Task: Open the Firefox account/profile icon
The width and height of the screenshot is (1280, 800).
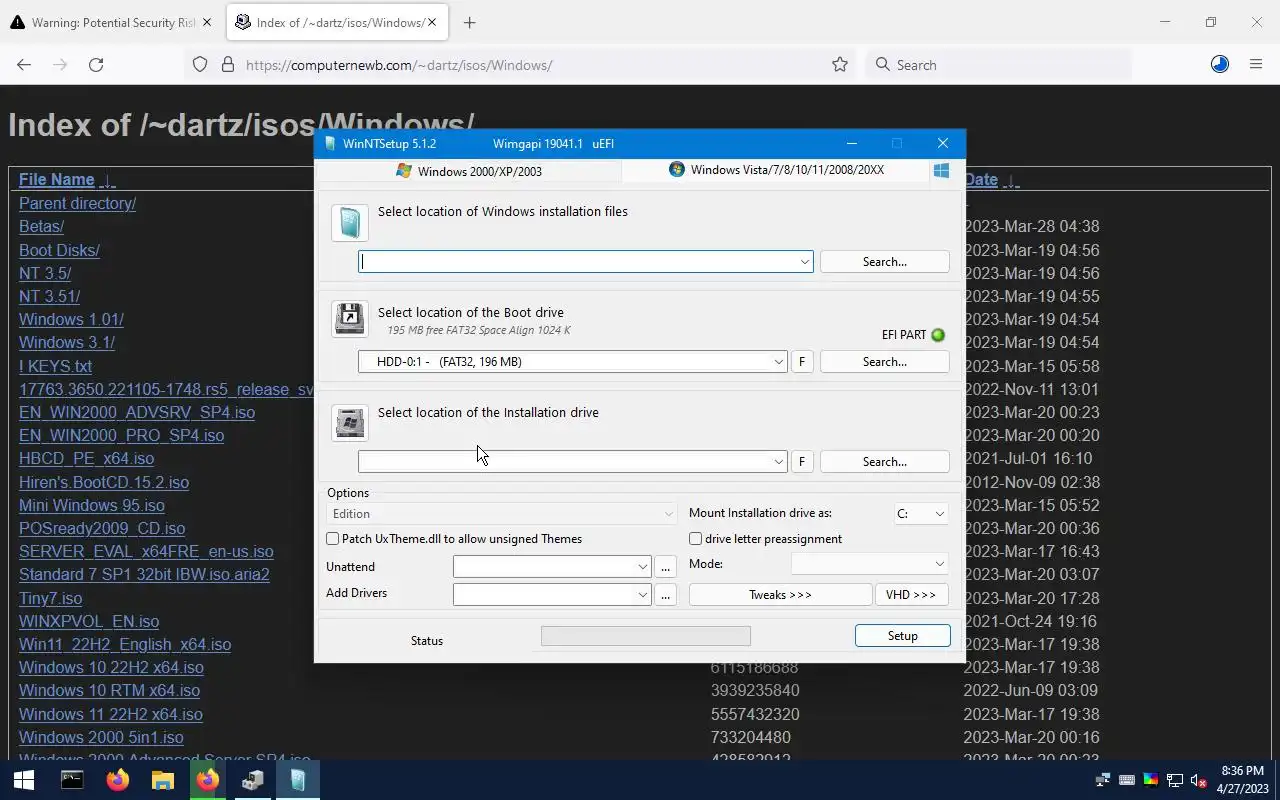Action: (1220, 65)
